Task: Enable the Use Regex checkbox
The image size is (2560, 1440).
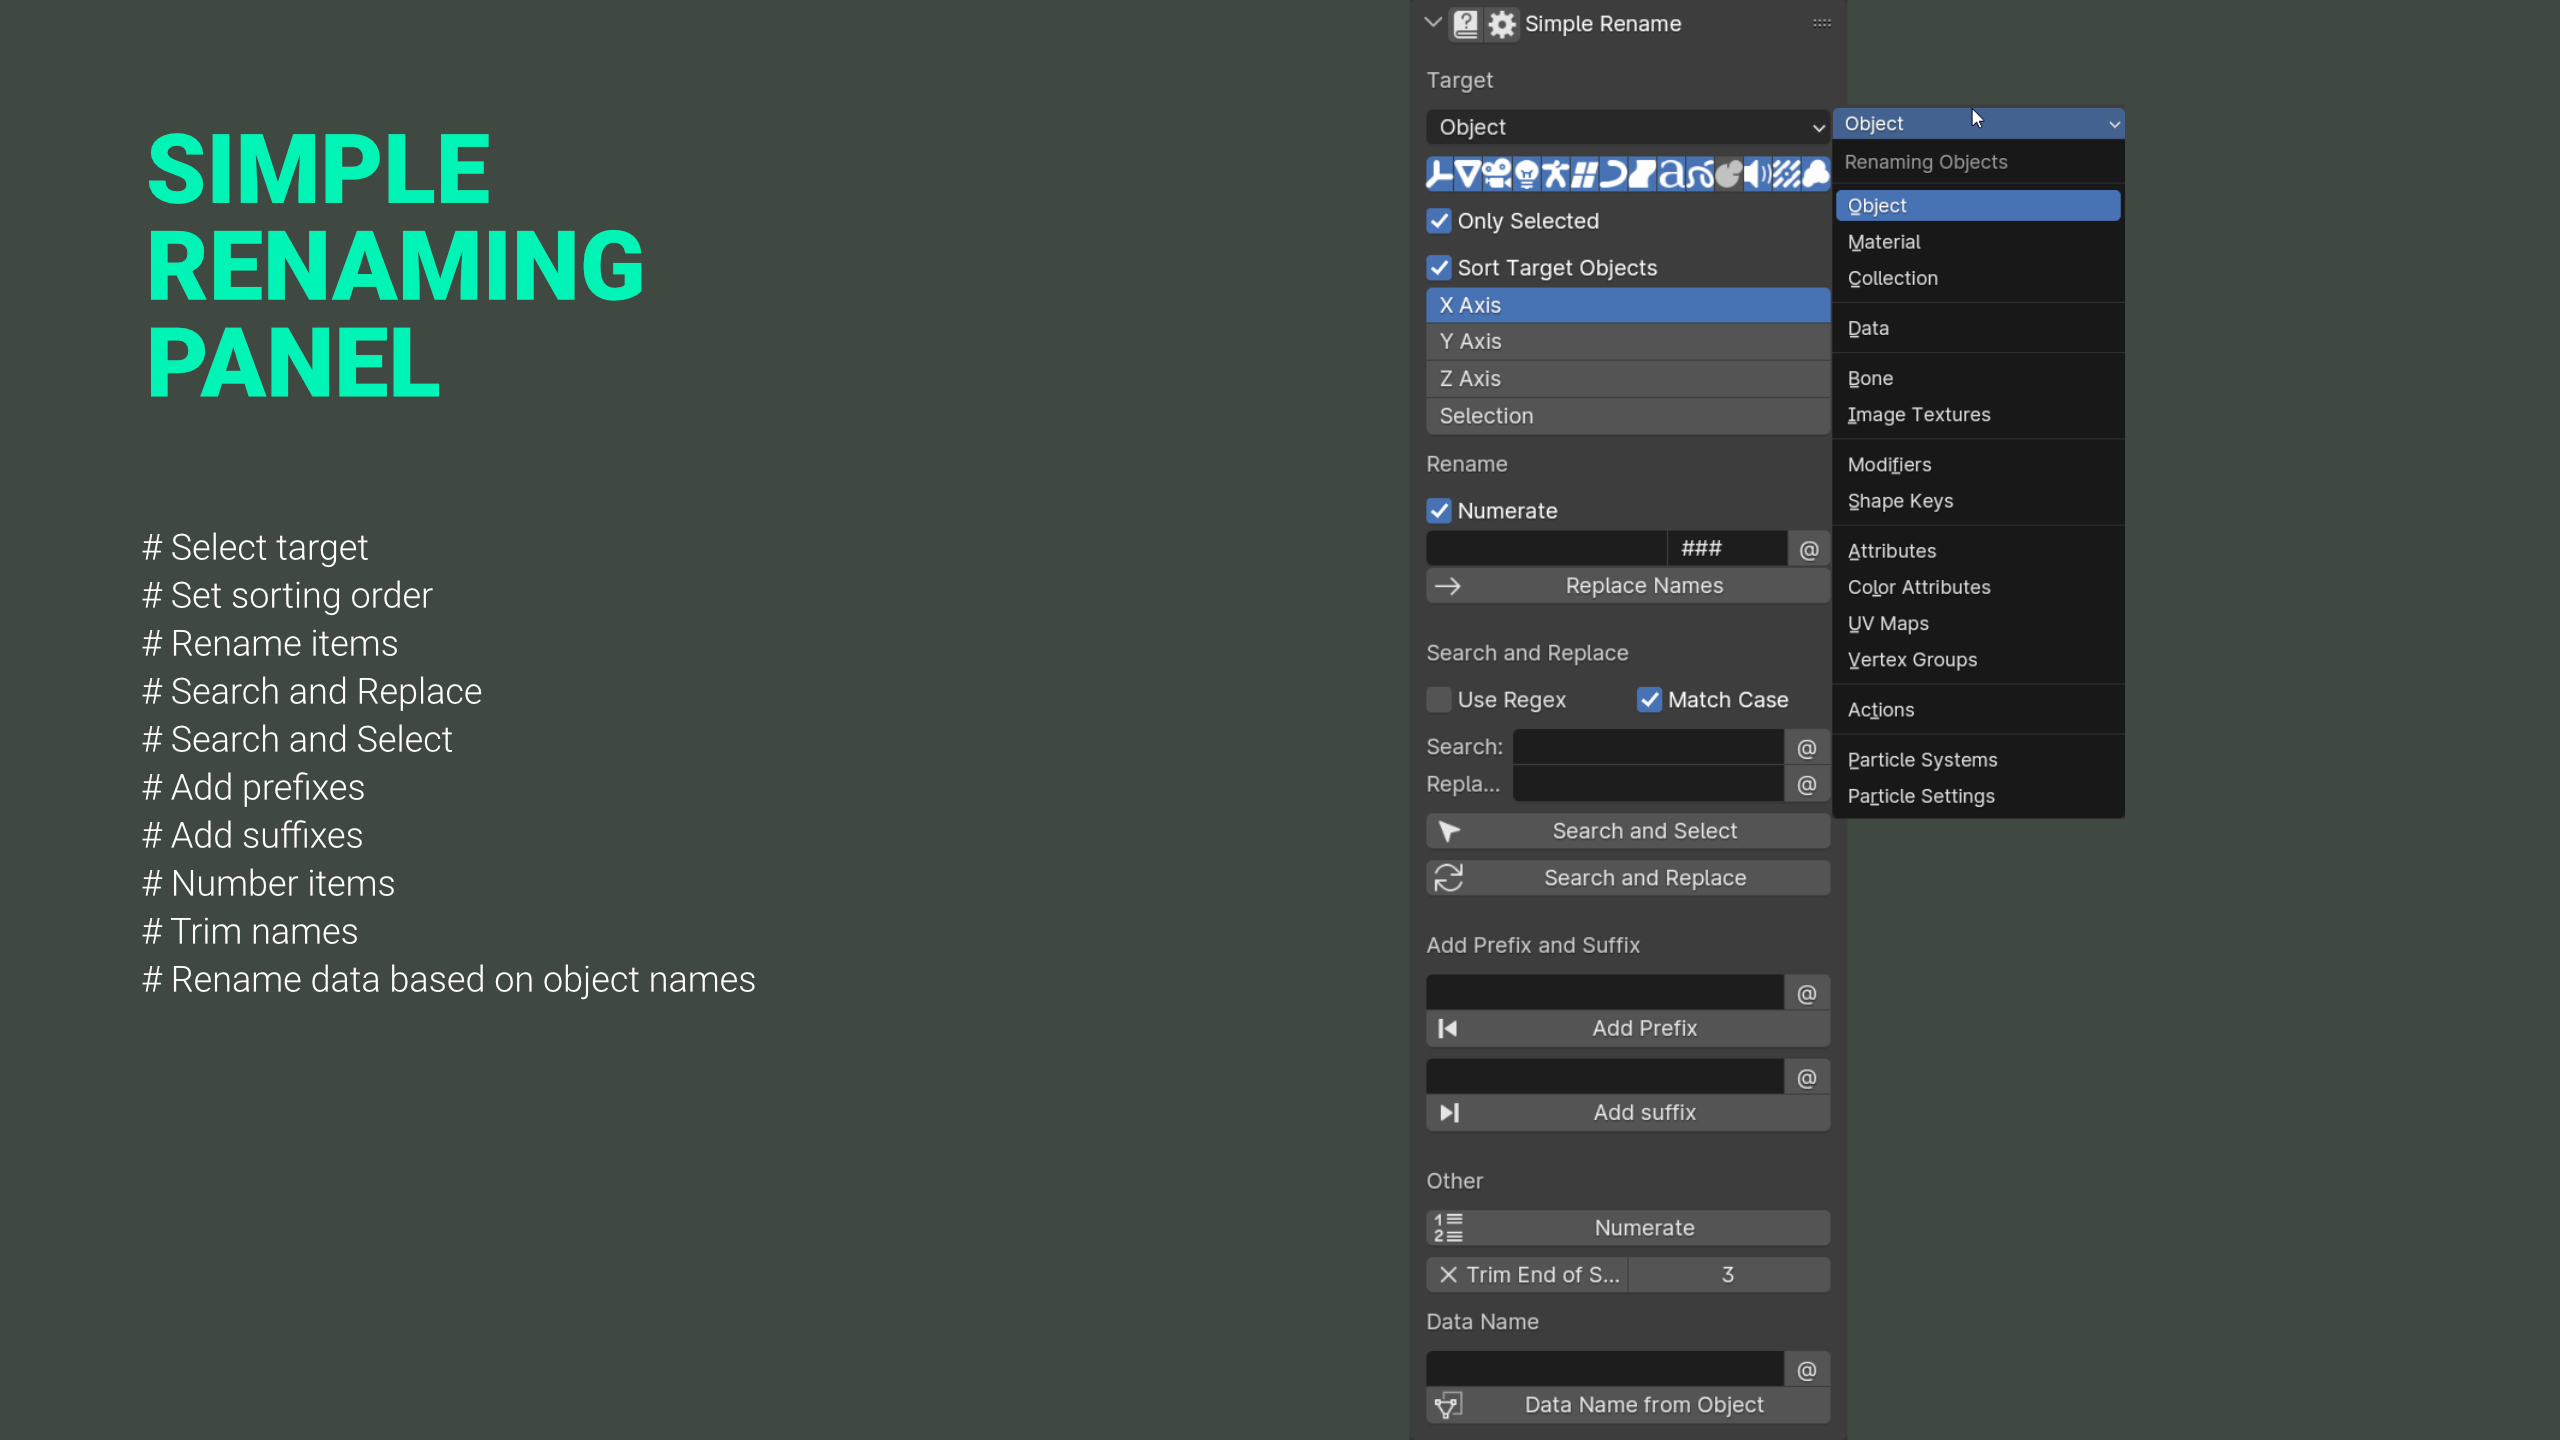Action: pos(1439,699)
